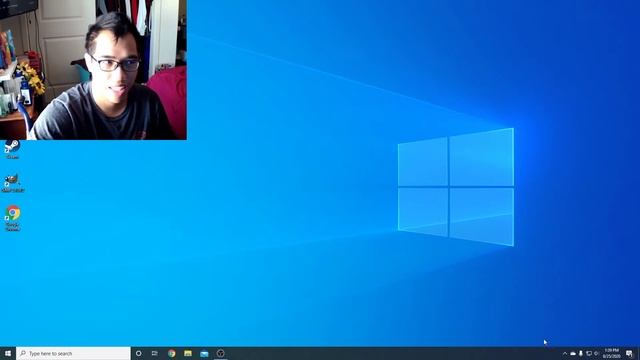Open the volume control tray icon

pyautogui.click(x=596, y=353)
